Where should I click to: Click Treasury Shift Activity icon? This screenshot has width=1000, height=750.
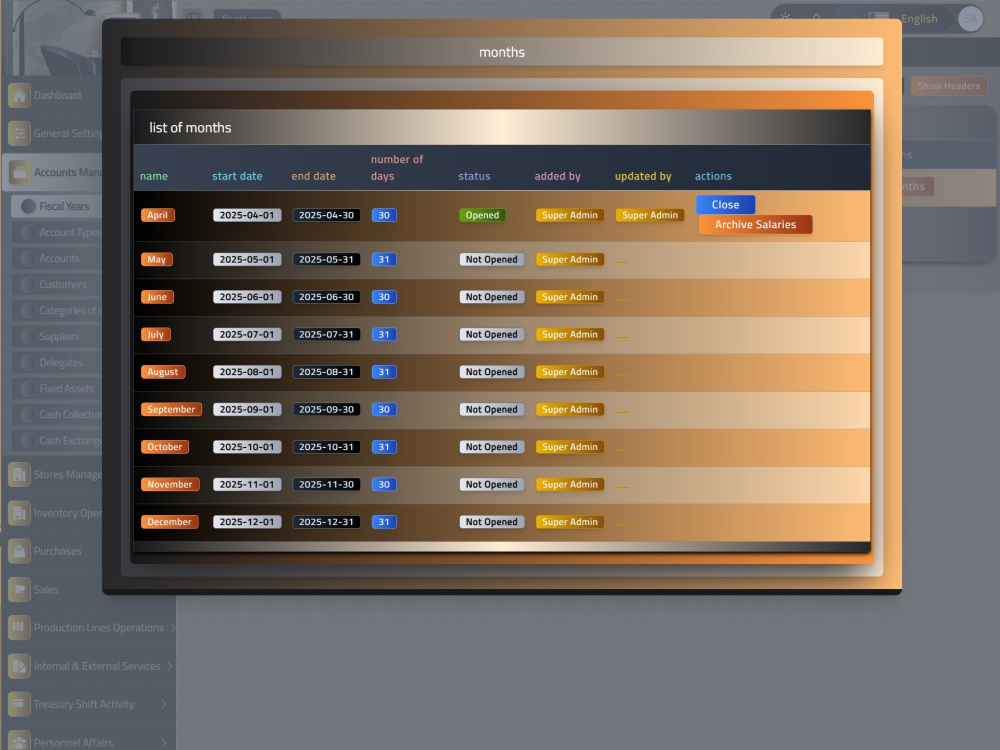tap(19, 704)
